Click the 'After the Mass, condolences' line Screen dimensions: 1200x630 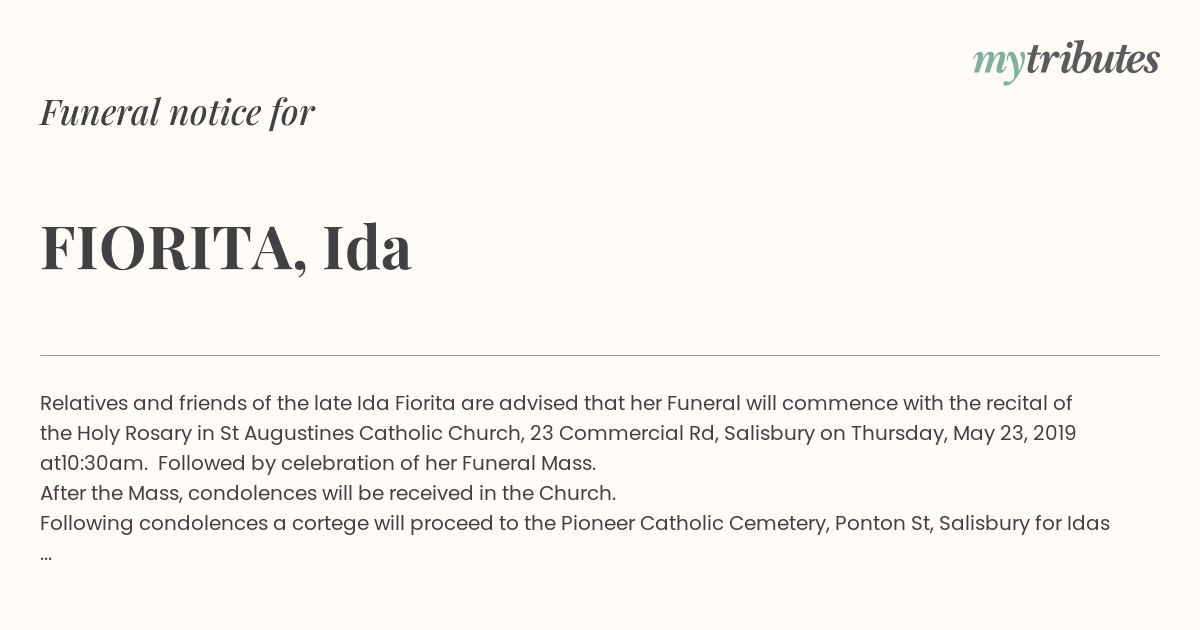point(328,493)
